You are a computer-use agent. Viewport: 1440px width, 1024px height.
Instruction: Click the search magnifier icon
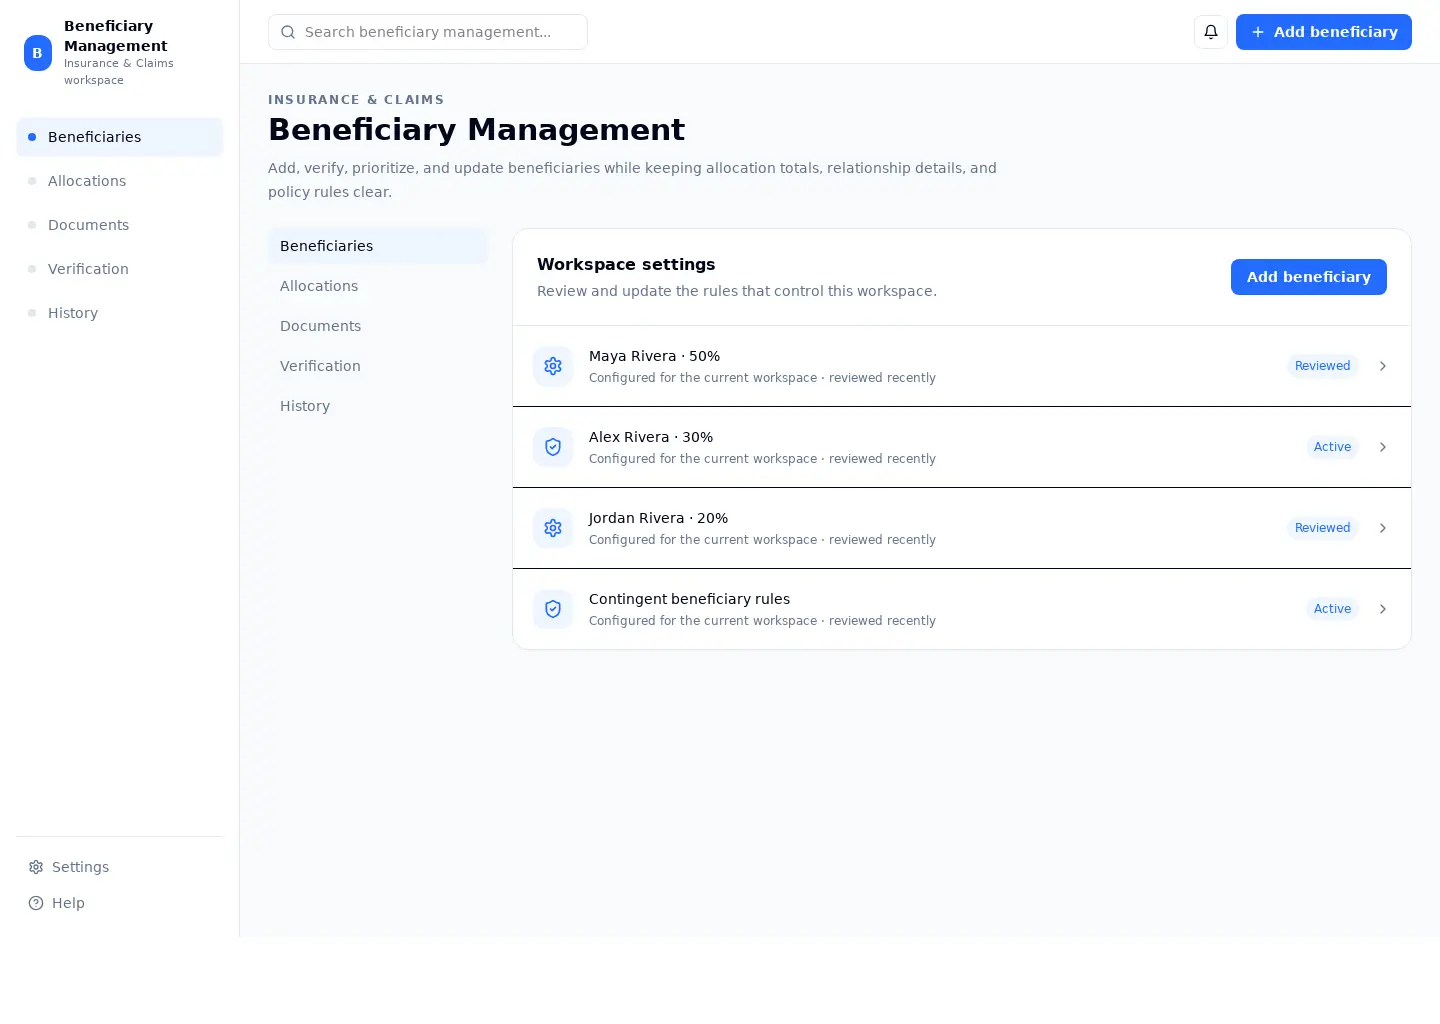click(288, 32)
